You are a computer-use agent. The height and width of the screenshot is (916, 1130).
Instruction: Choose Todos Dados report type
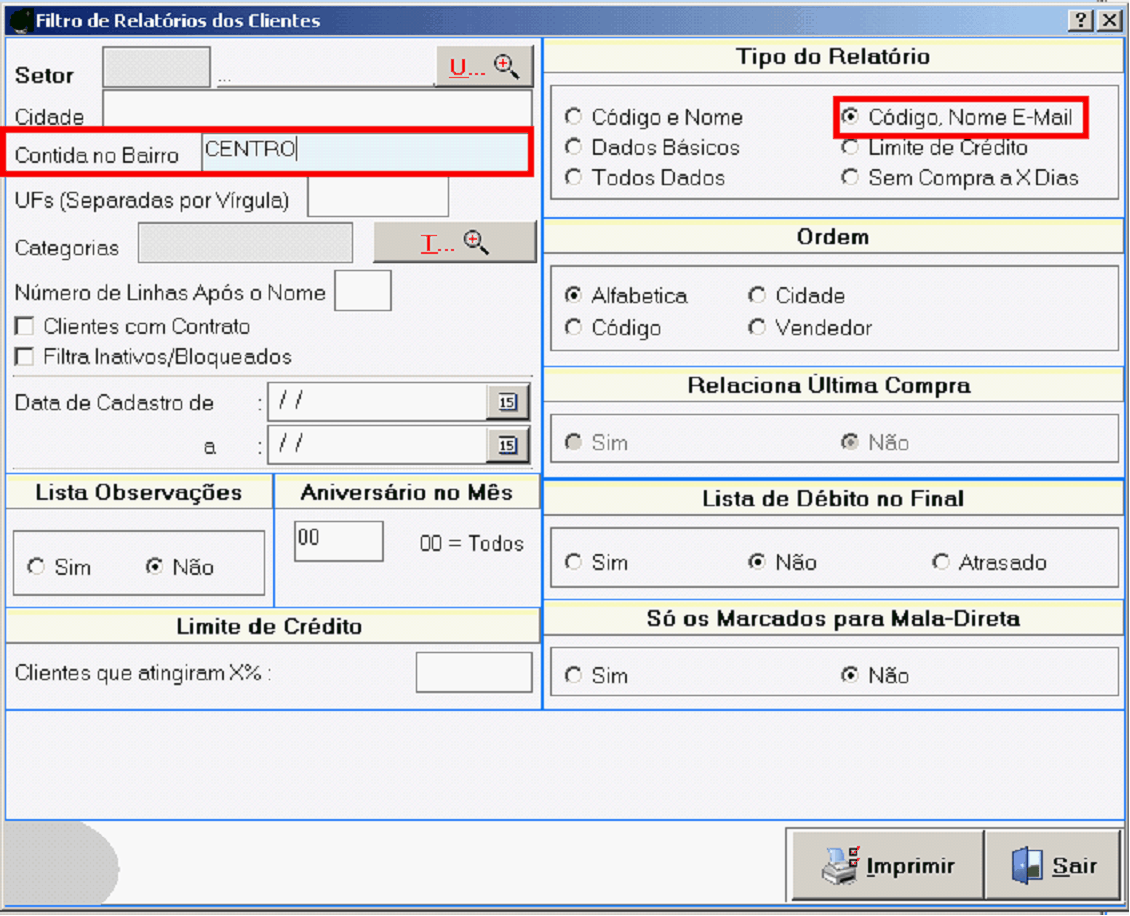pos(574,178)
